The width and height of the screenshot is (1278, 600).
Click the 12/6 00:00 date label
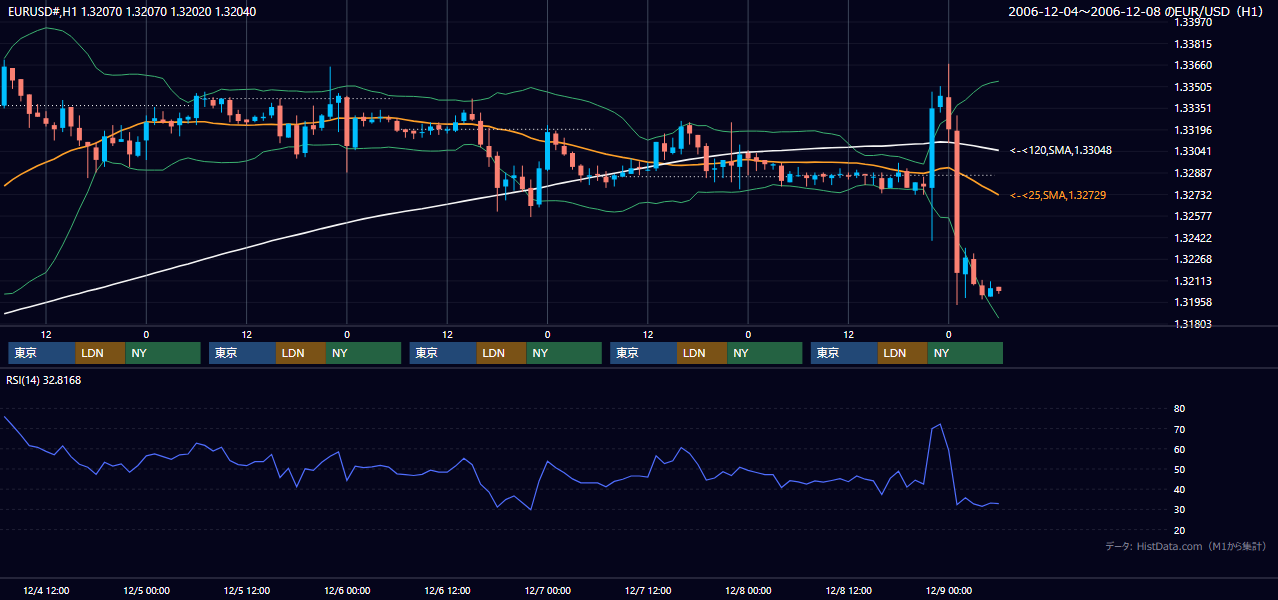click(x=346, y=591)
